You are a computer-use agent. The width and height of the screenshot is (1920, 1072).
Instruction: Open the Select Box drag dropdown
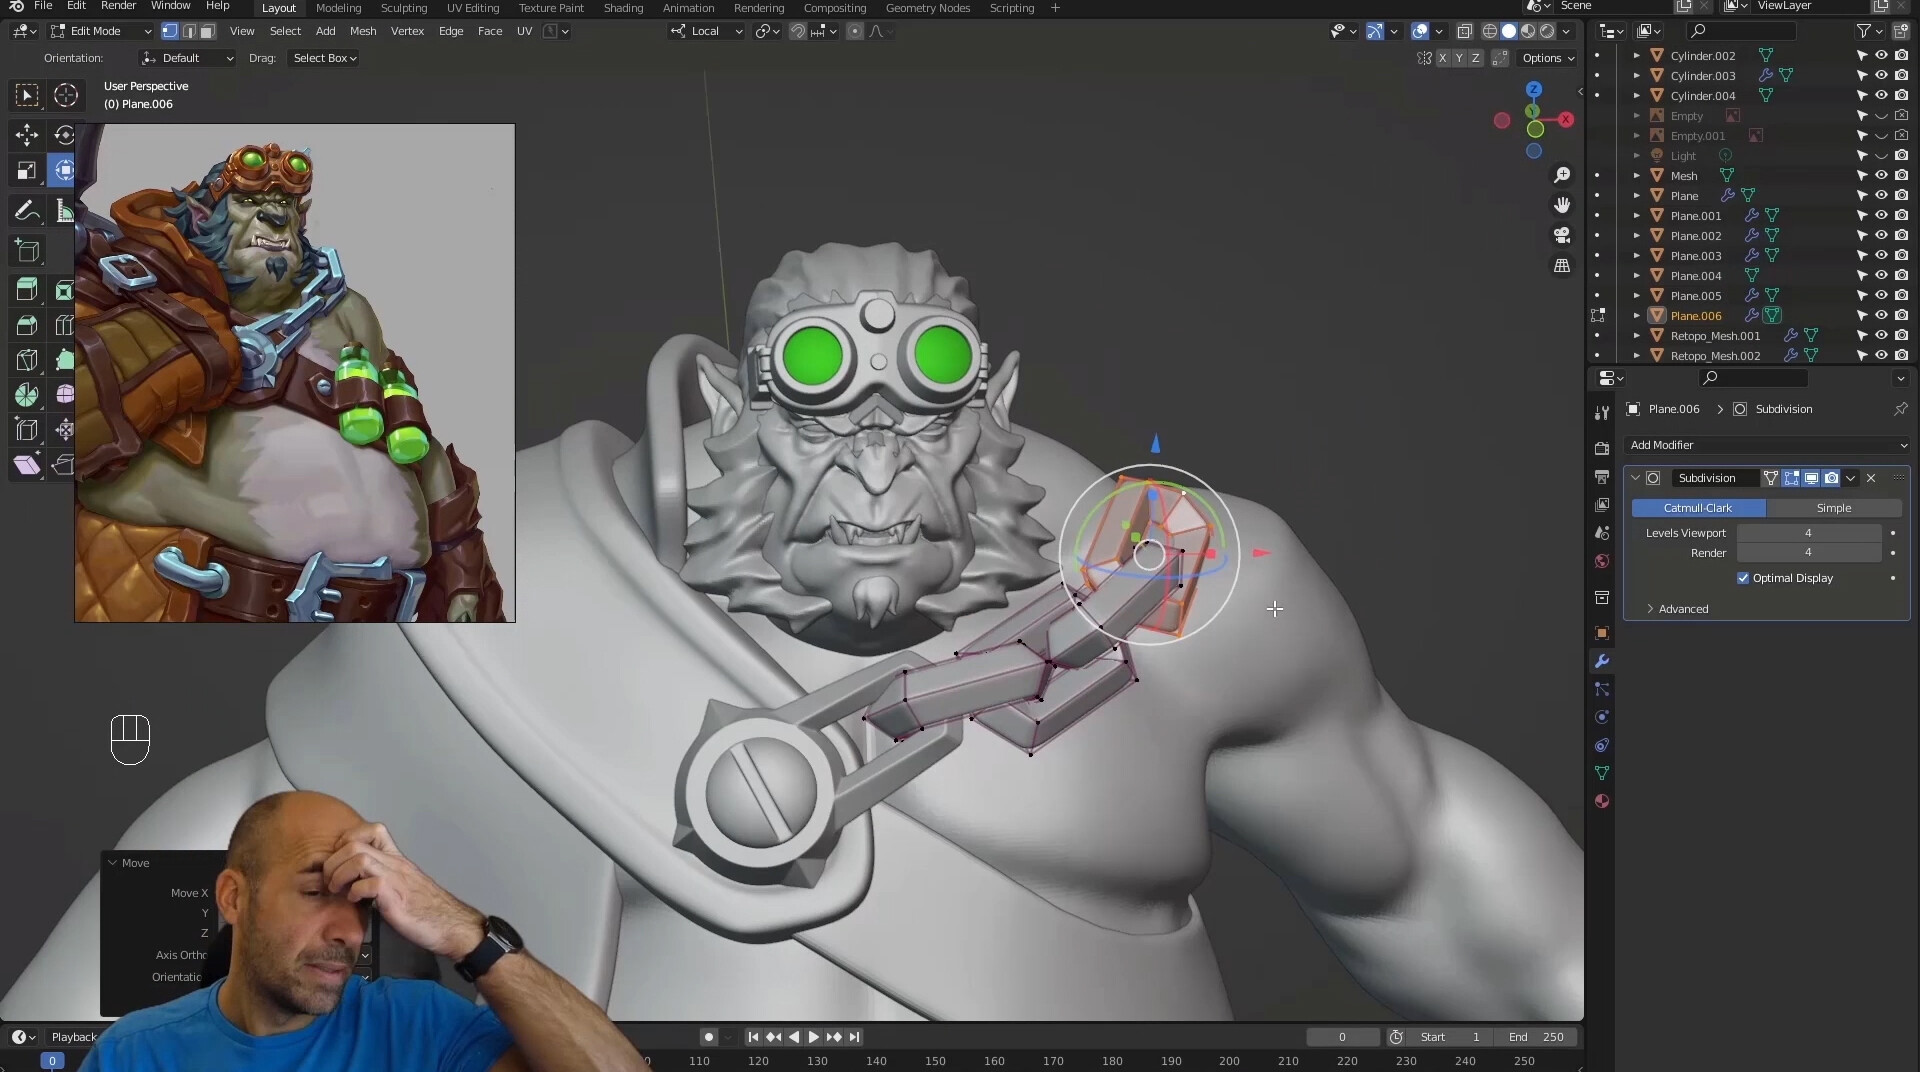pos(322,58)
